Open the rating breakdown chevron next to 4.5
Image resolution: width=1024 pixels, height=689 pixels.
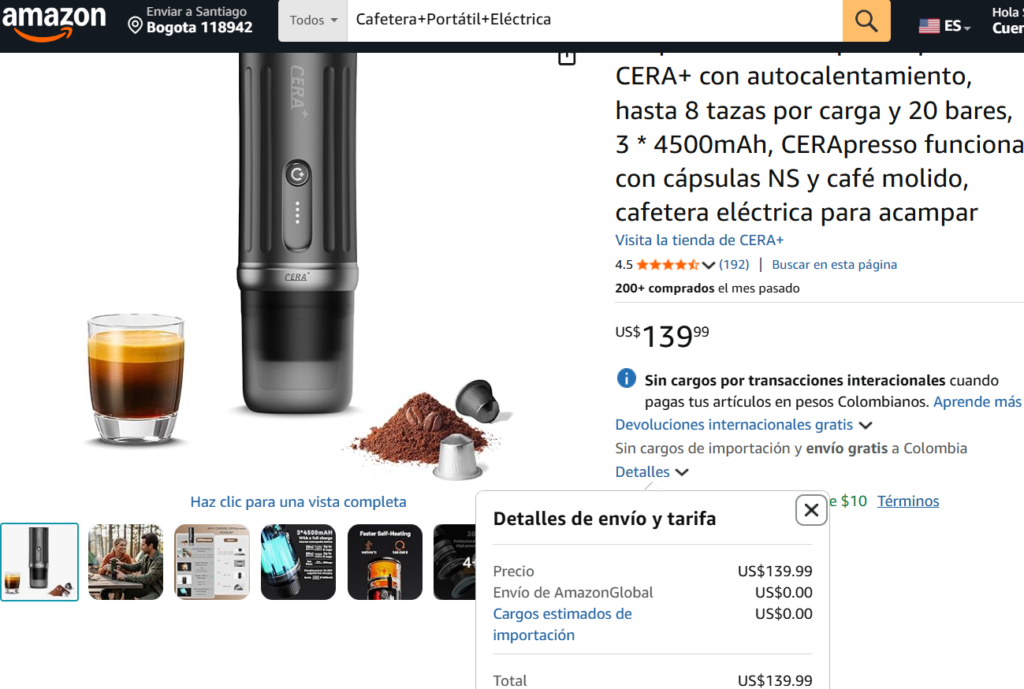point(709,265)
